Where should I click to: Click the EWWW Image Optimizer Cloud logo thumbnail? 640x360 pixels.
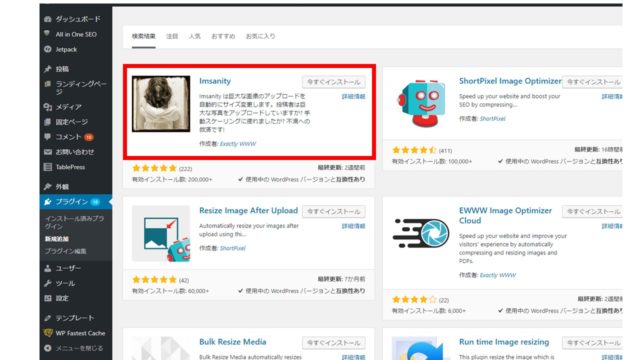coord(421,233)
